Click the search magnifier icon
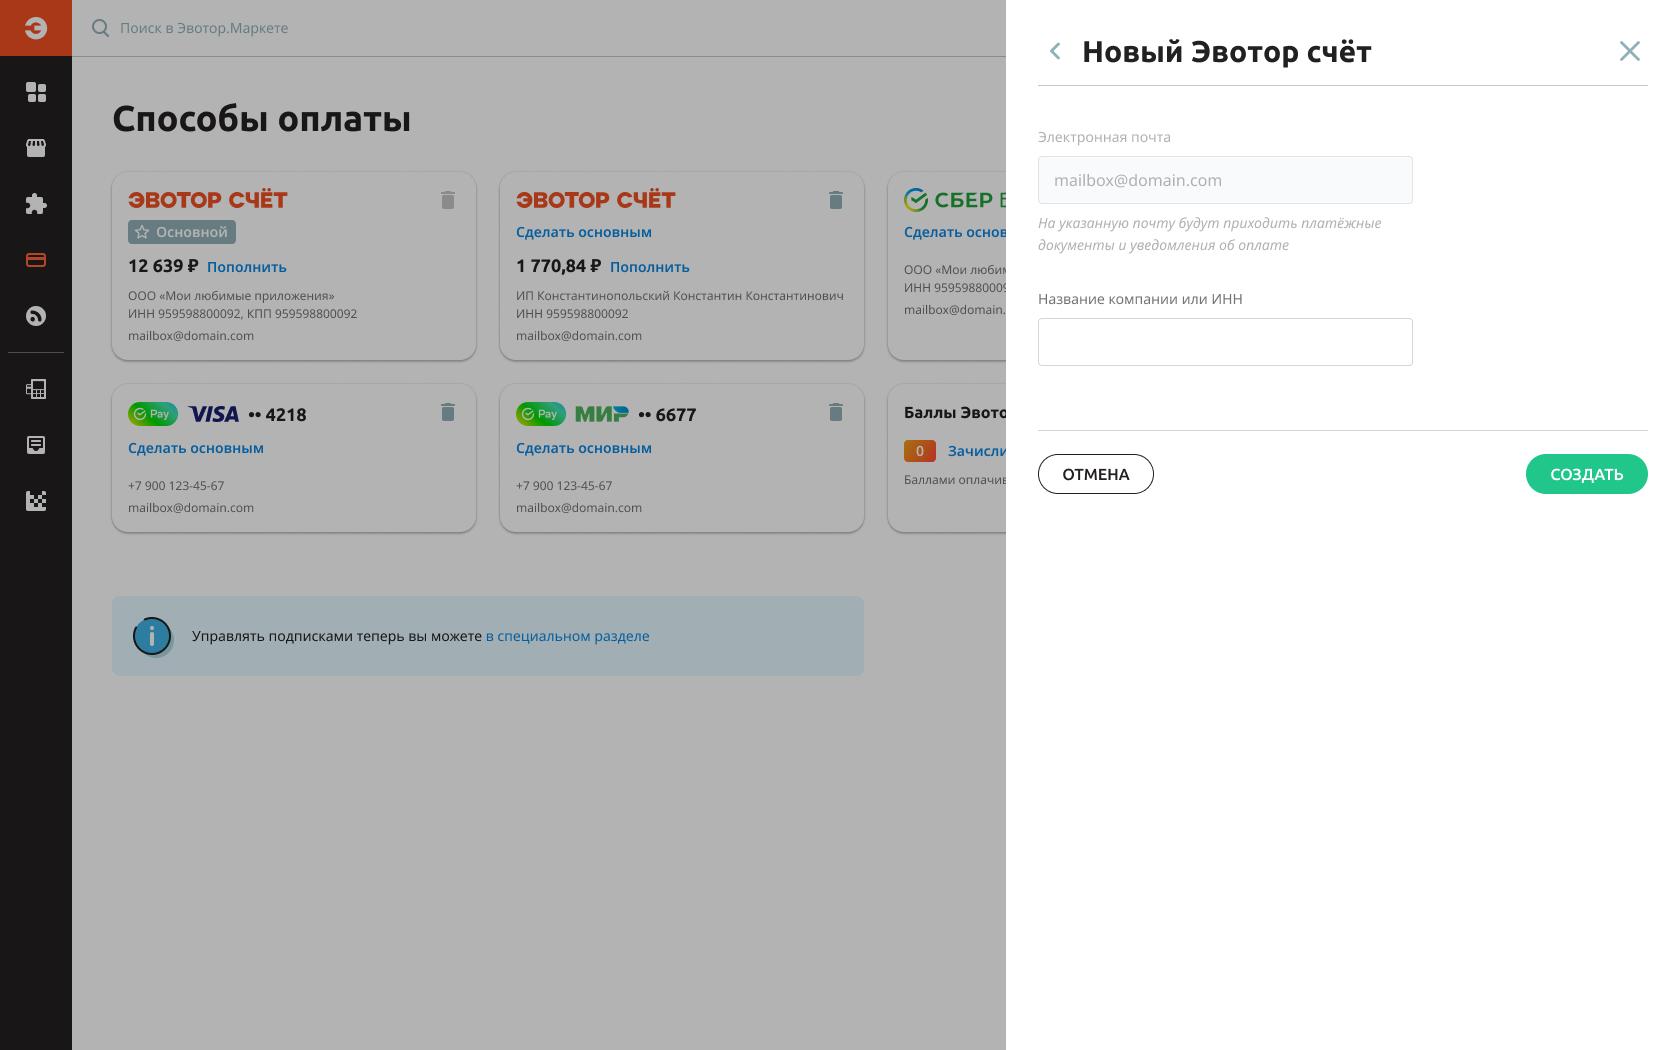This screenshot has width=1680, height=1050. coord(100,28)
